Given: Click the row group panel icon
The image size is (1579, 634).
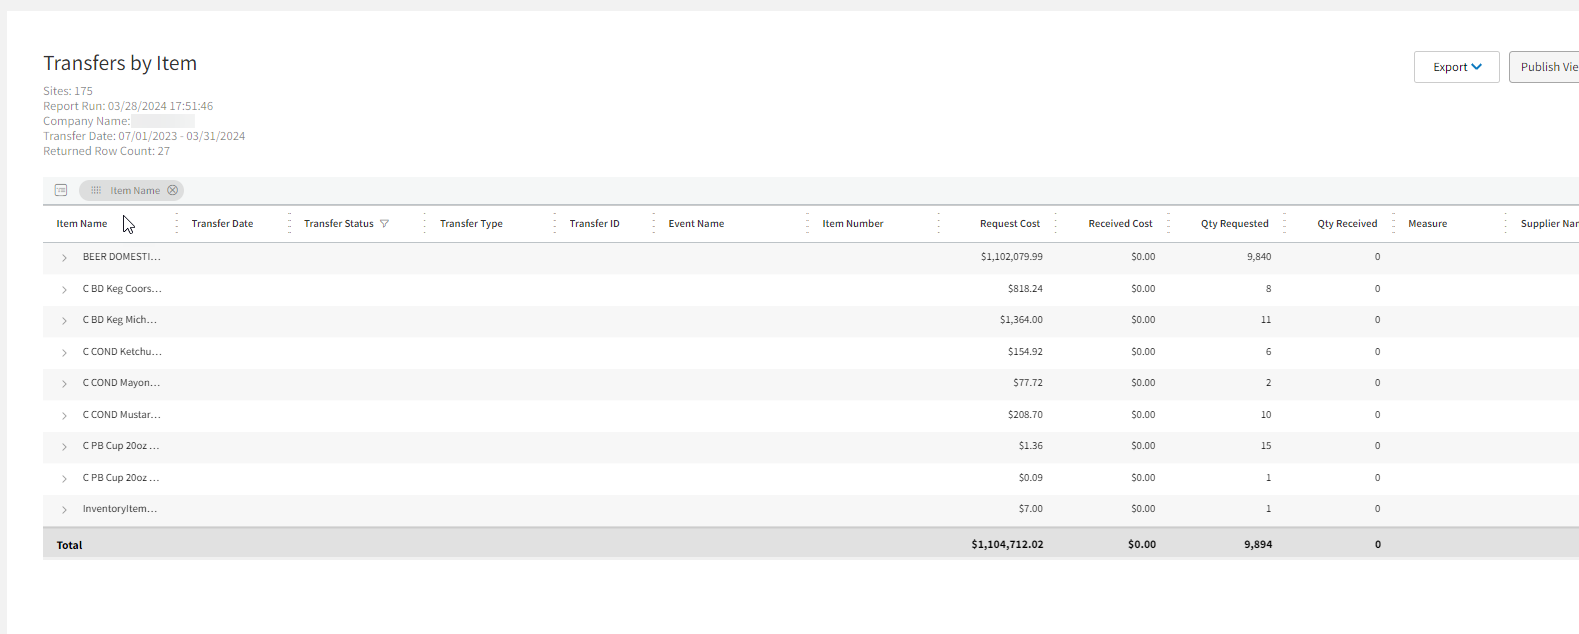Looking at the screenshot, I should click(61, 190).
